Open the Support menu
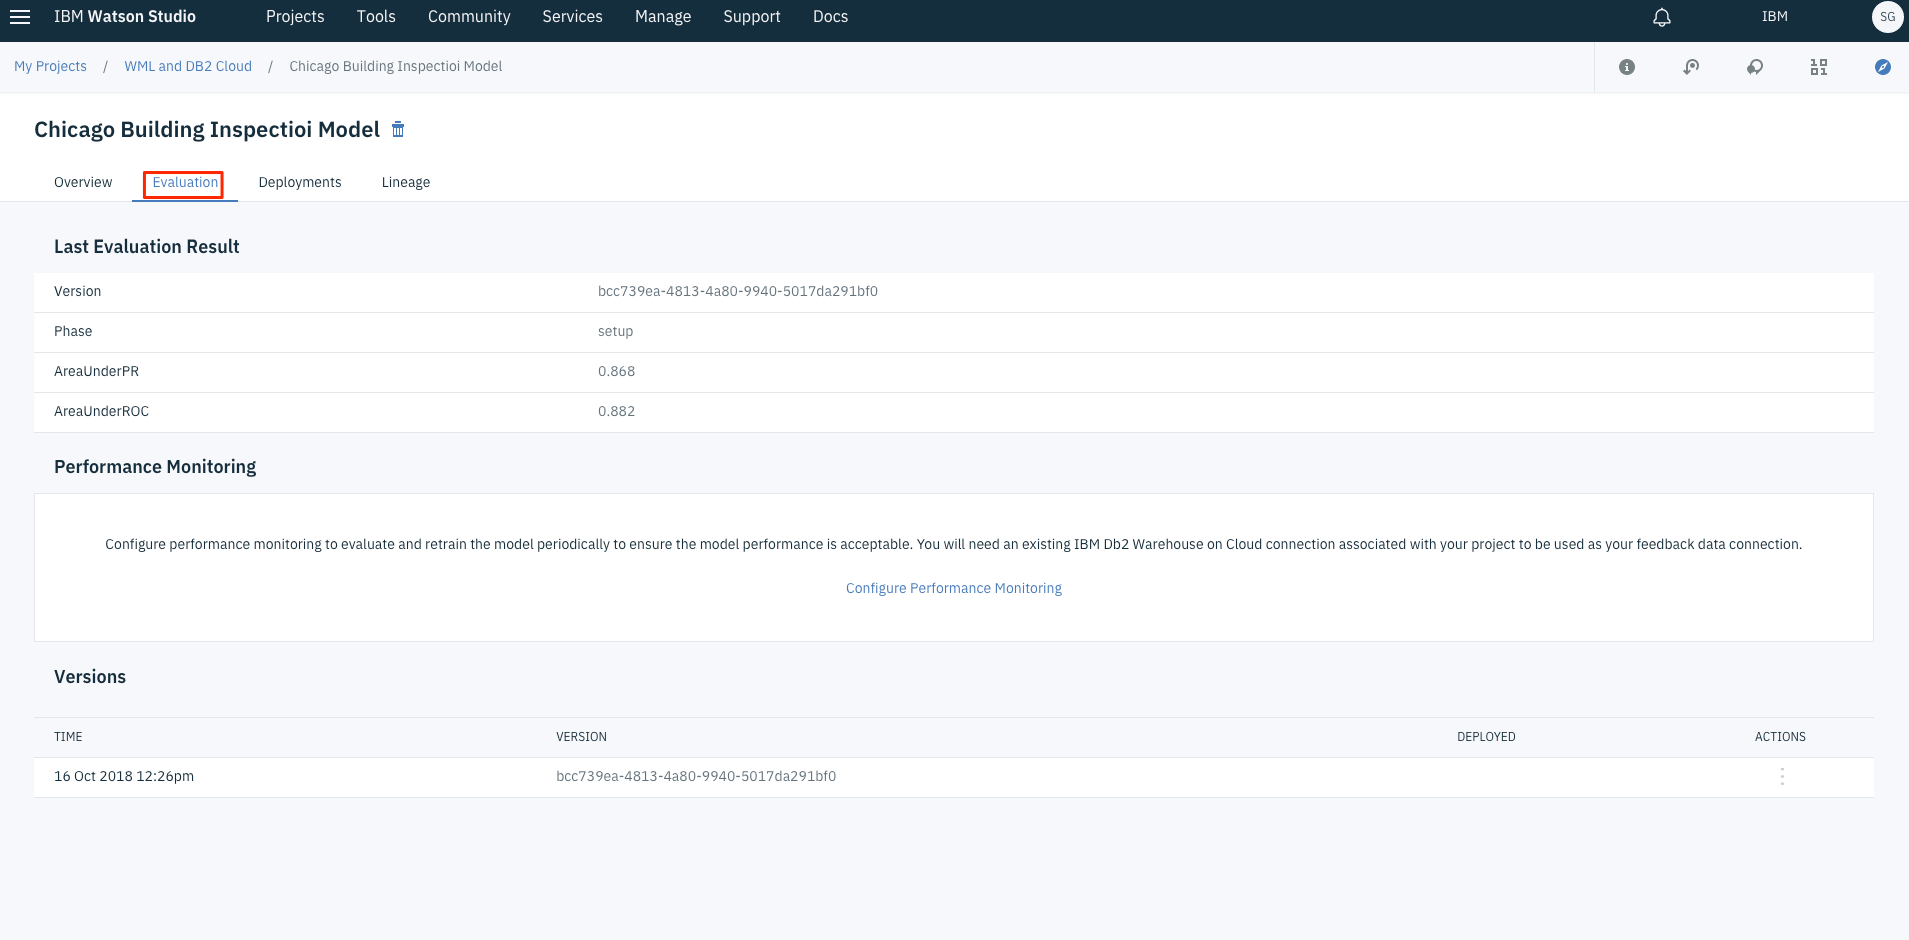The image size is (1909, 940). pos(752,17)
